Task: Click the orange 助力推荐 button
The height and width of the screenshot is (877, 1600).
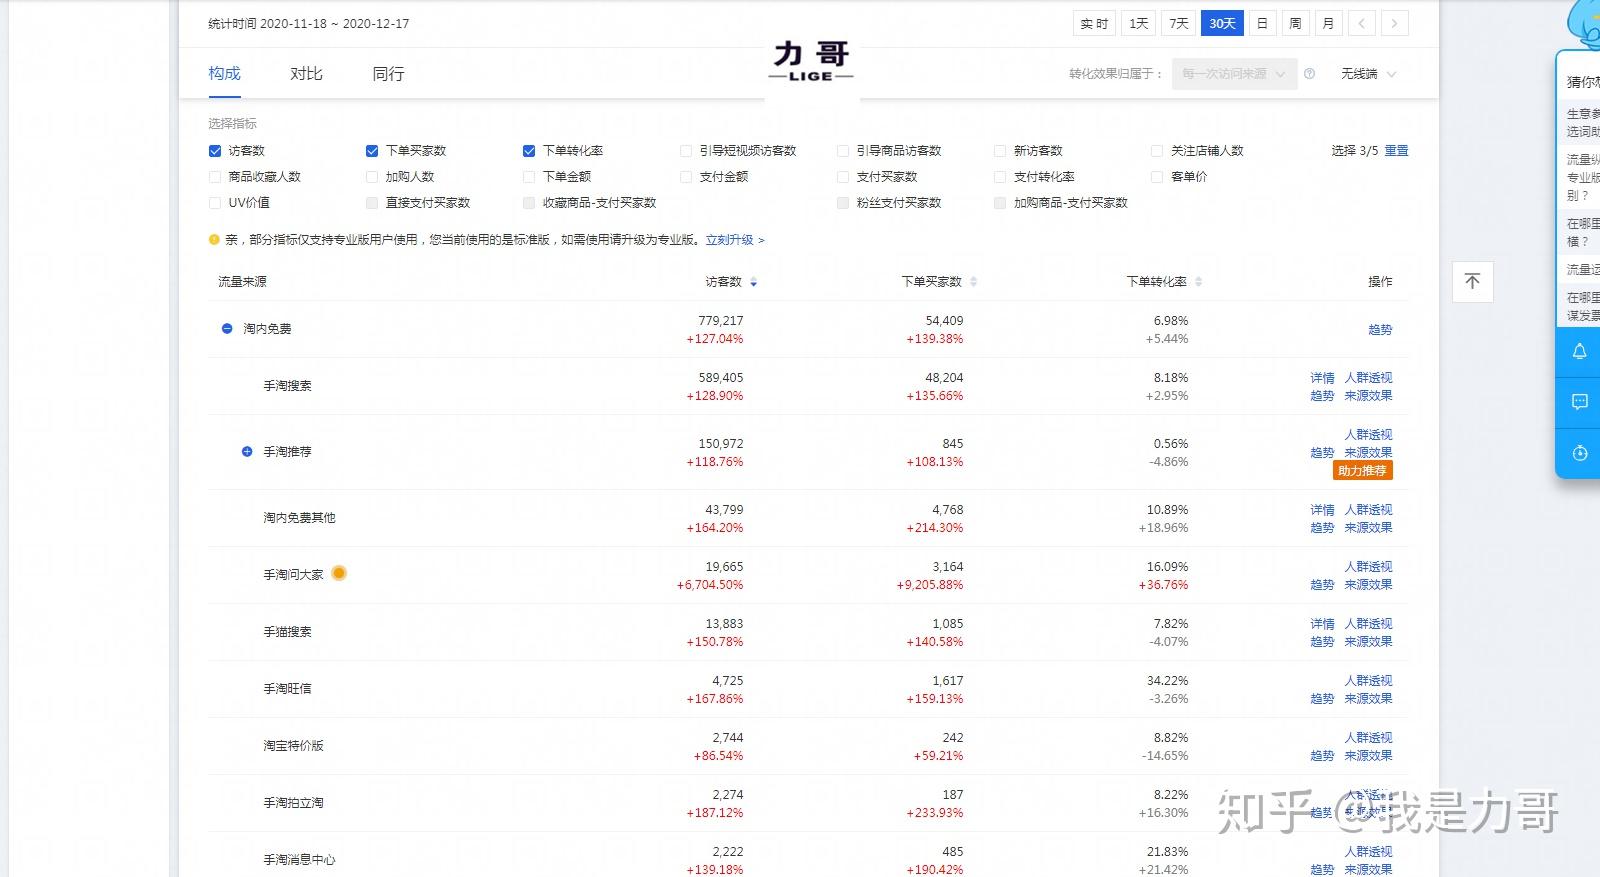Action: tap(1363, 471)
